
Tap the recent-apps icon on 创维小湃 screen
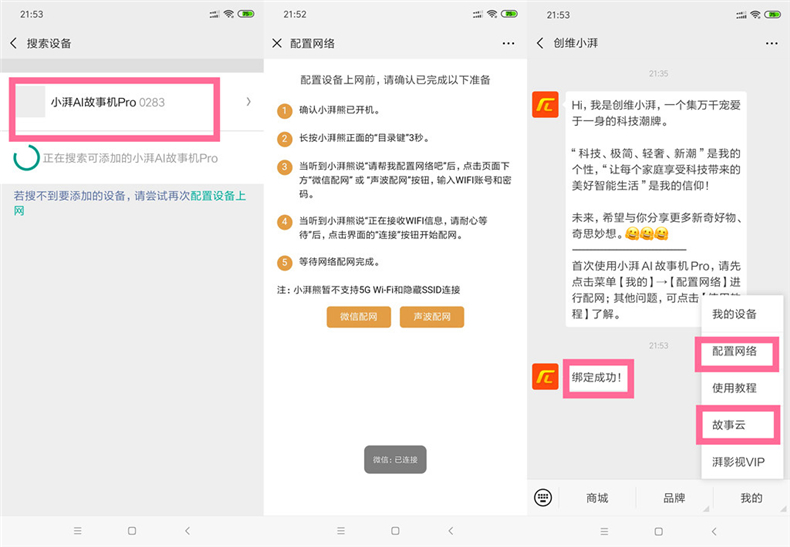[605, 531]
